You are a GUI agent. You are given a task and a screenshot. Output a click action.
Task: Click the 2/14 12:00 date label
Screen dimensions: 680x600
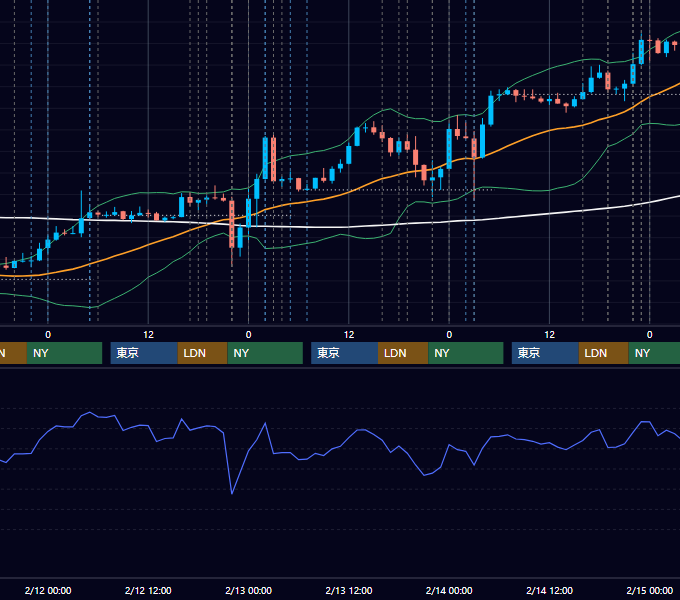point(549,590)
